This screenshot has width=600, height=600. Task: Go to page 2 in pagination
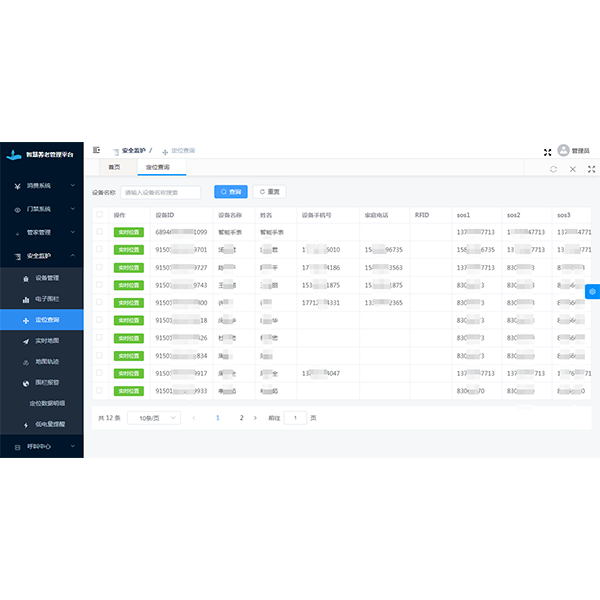click(241, 418)
